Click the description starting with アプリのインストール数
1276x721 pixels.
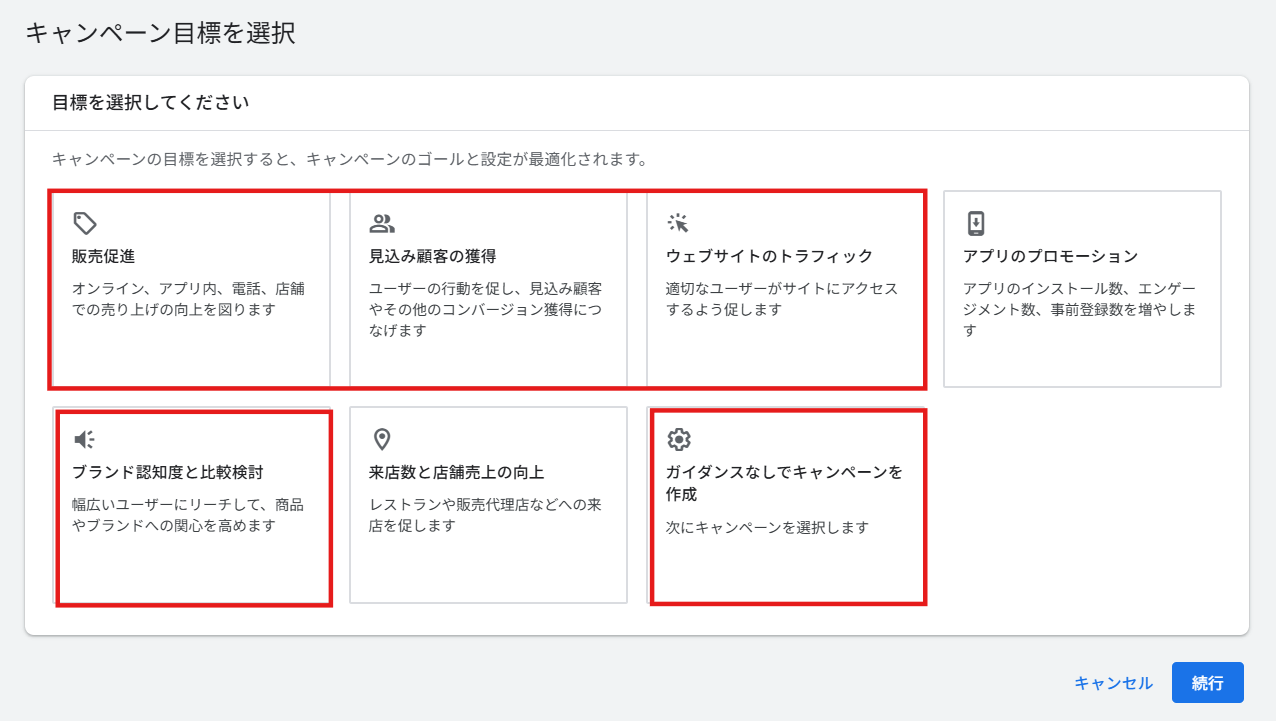(x=1080, y=309)
